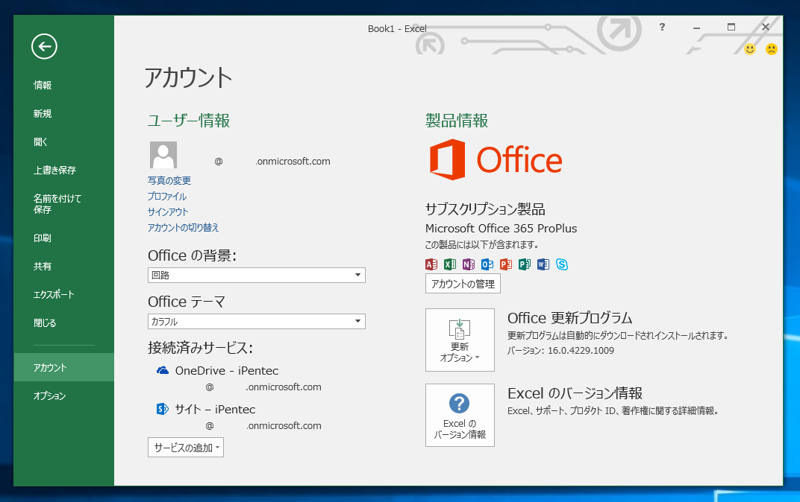Select 閉じる in the sidebar
The width and height of the screenshot is (800, 502).
(45, 323)
